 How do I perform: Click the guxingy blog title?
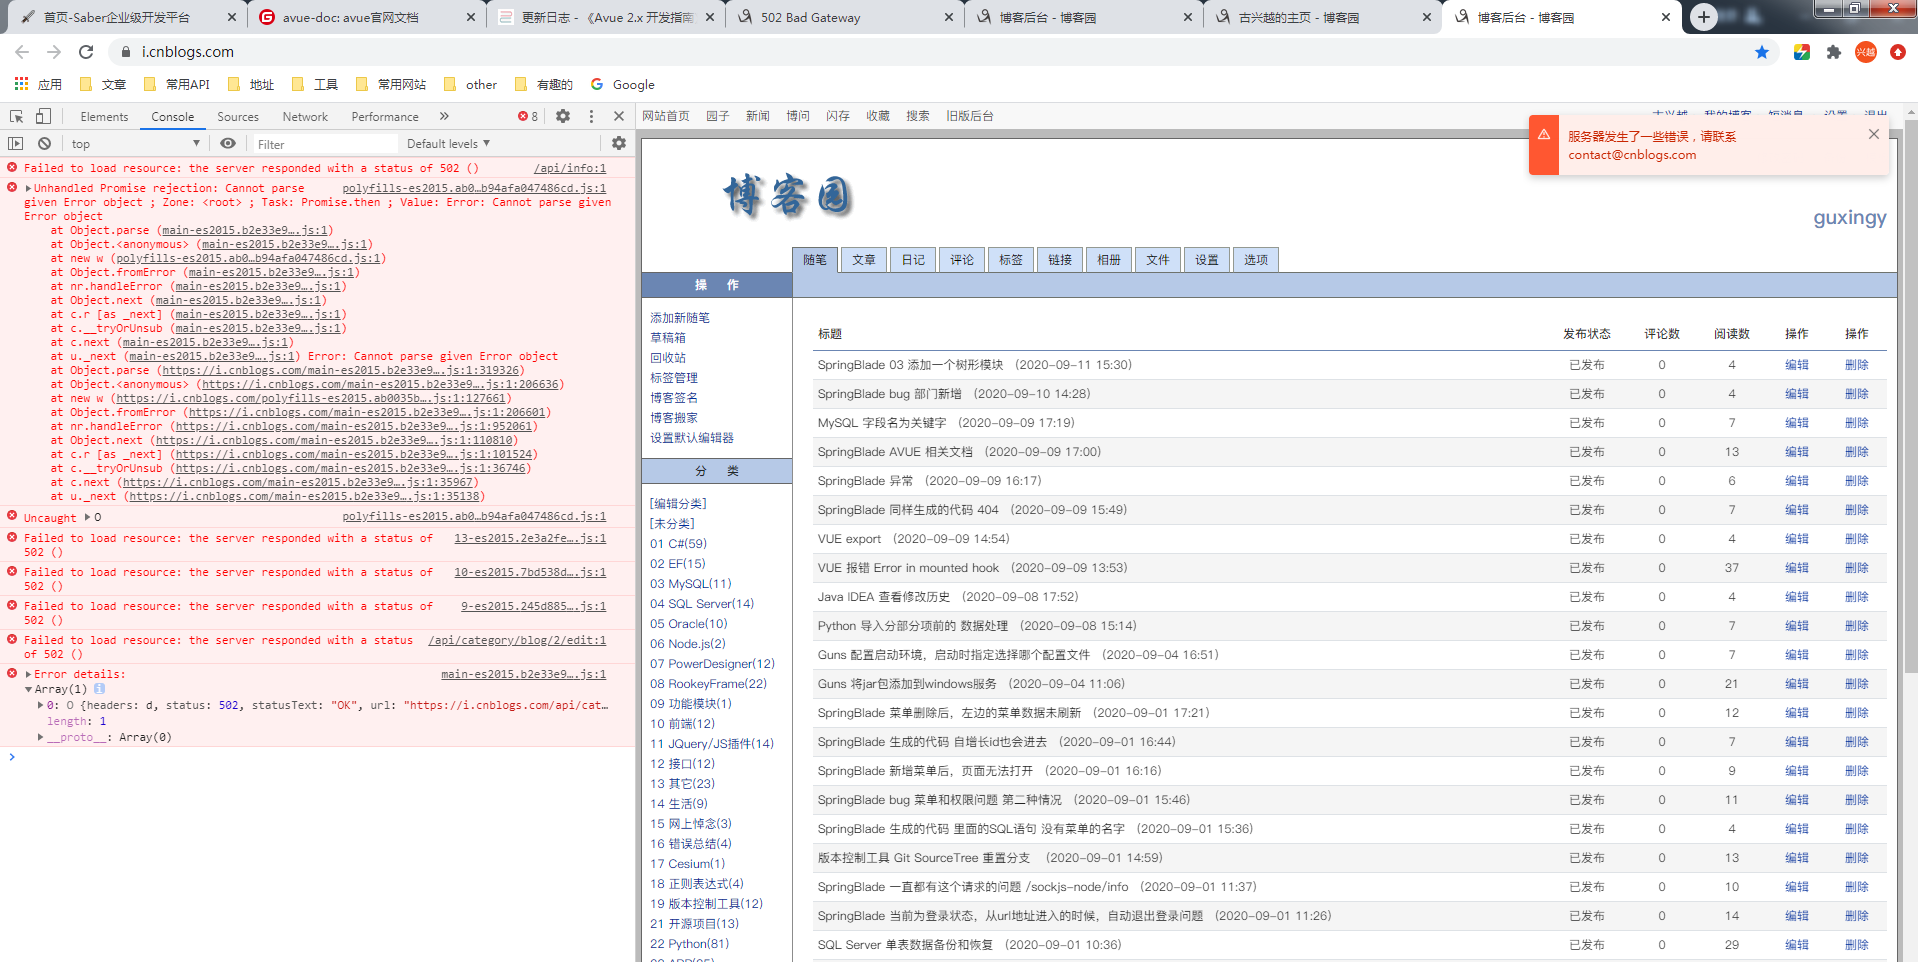click(x=1850, y=218)
